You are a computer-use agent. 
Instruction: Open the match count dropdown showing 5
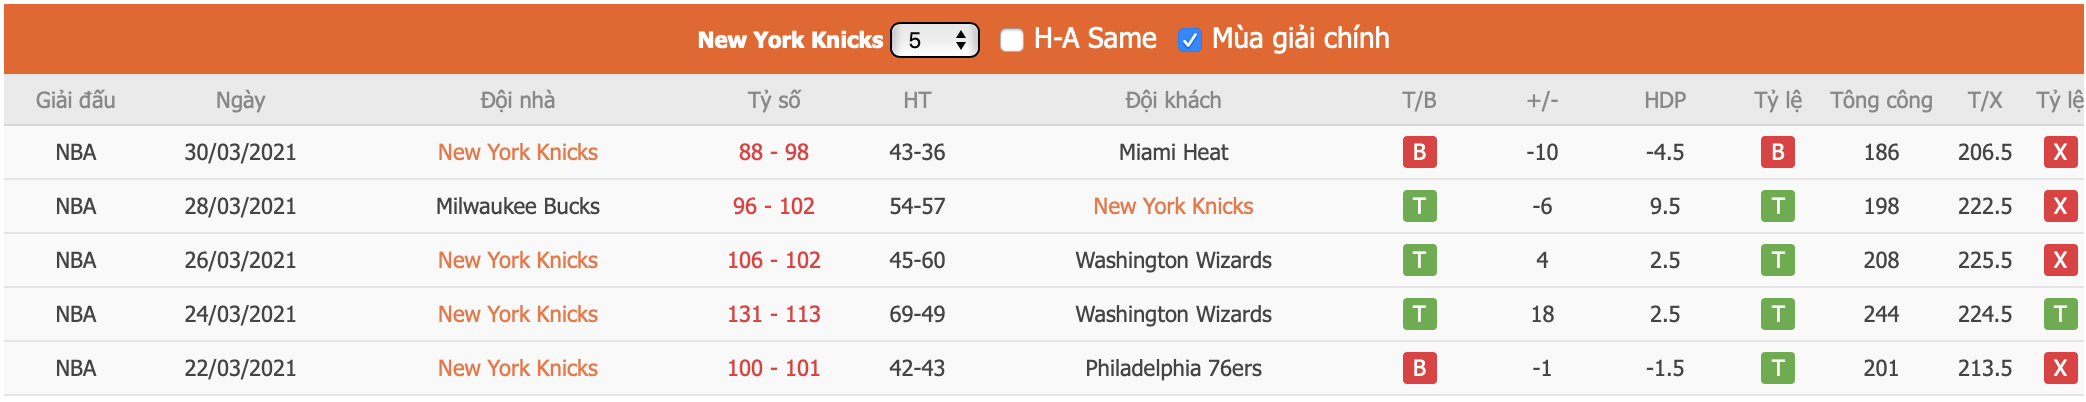934,40
